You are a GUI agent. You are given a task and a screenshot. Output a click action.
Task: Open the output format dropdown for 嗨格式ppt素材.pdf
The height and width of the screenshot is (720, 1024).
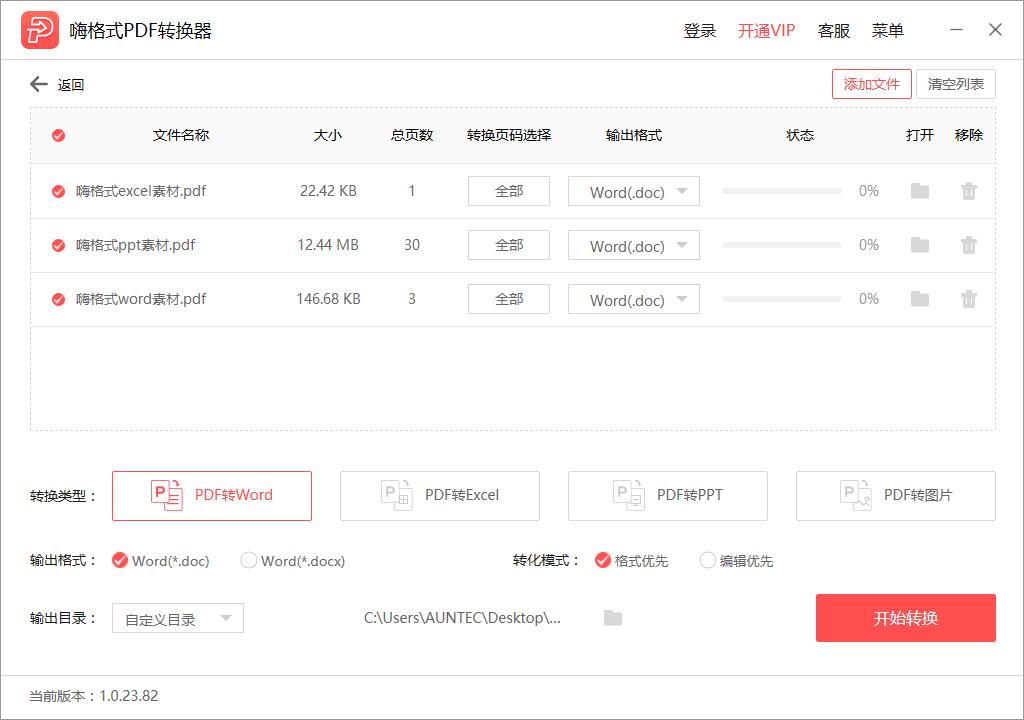632,245
